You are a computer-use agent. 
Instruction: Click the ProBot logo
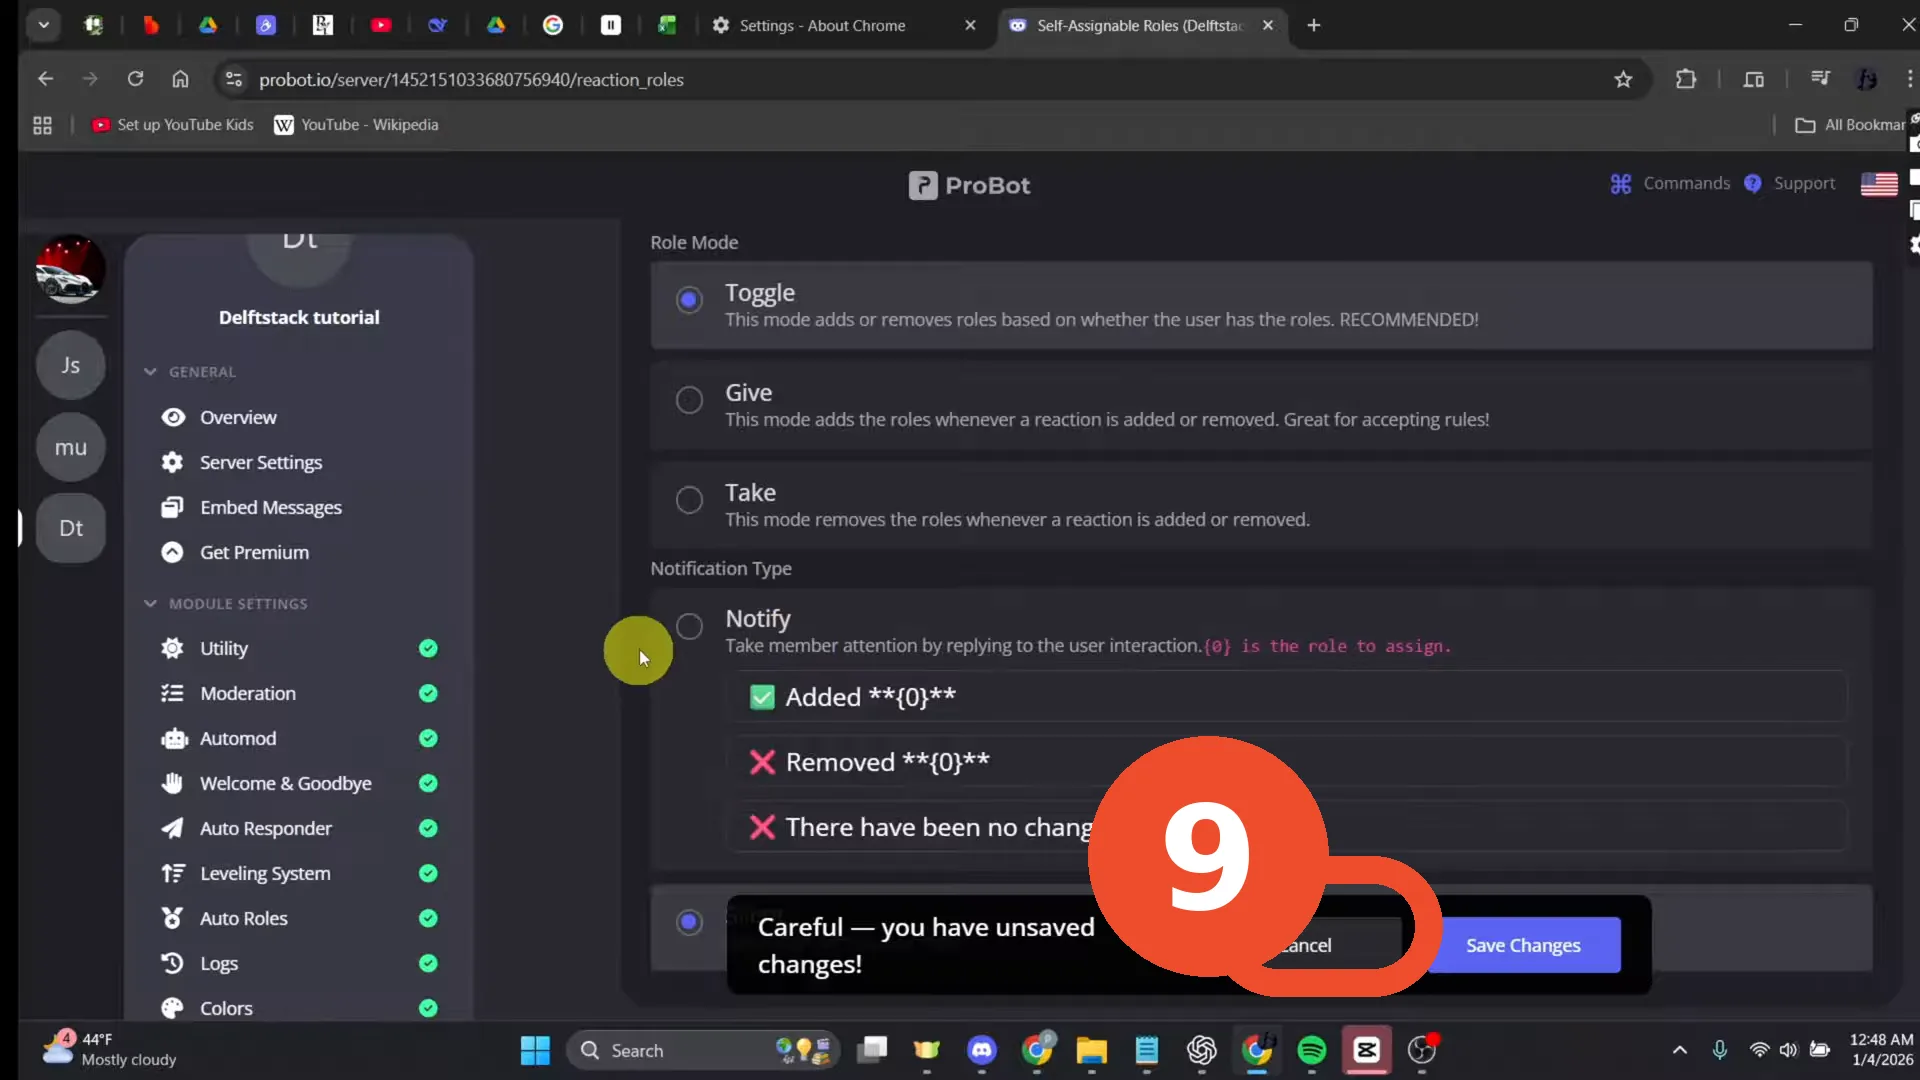click(x=969, y=185)
